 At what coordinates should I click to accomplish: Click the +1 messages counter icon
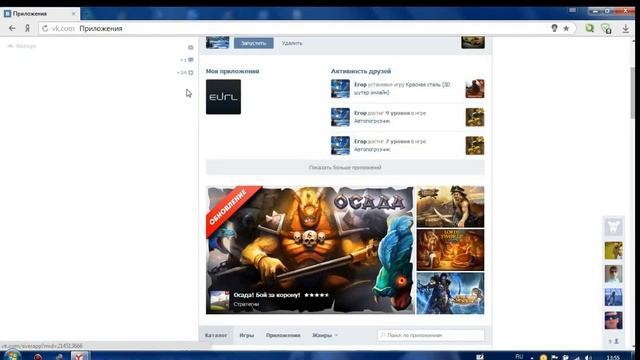[x=187, y=60]
